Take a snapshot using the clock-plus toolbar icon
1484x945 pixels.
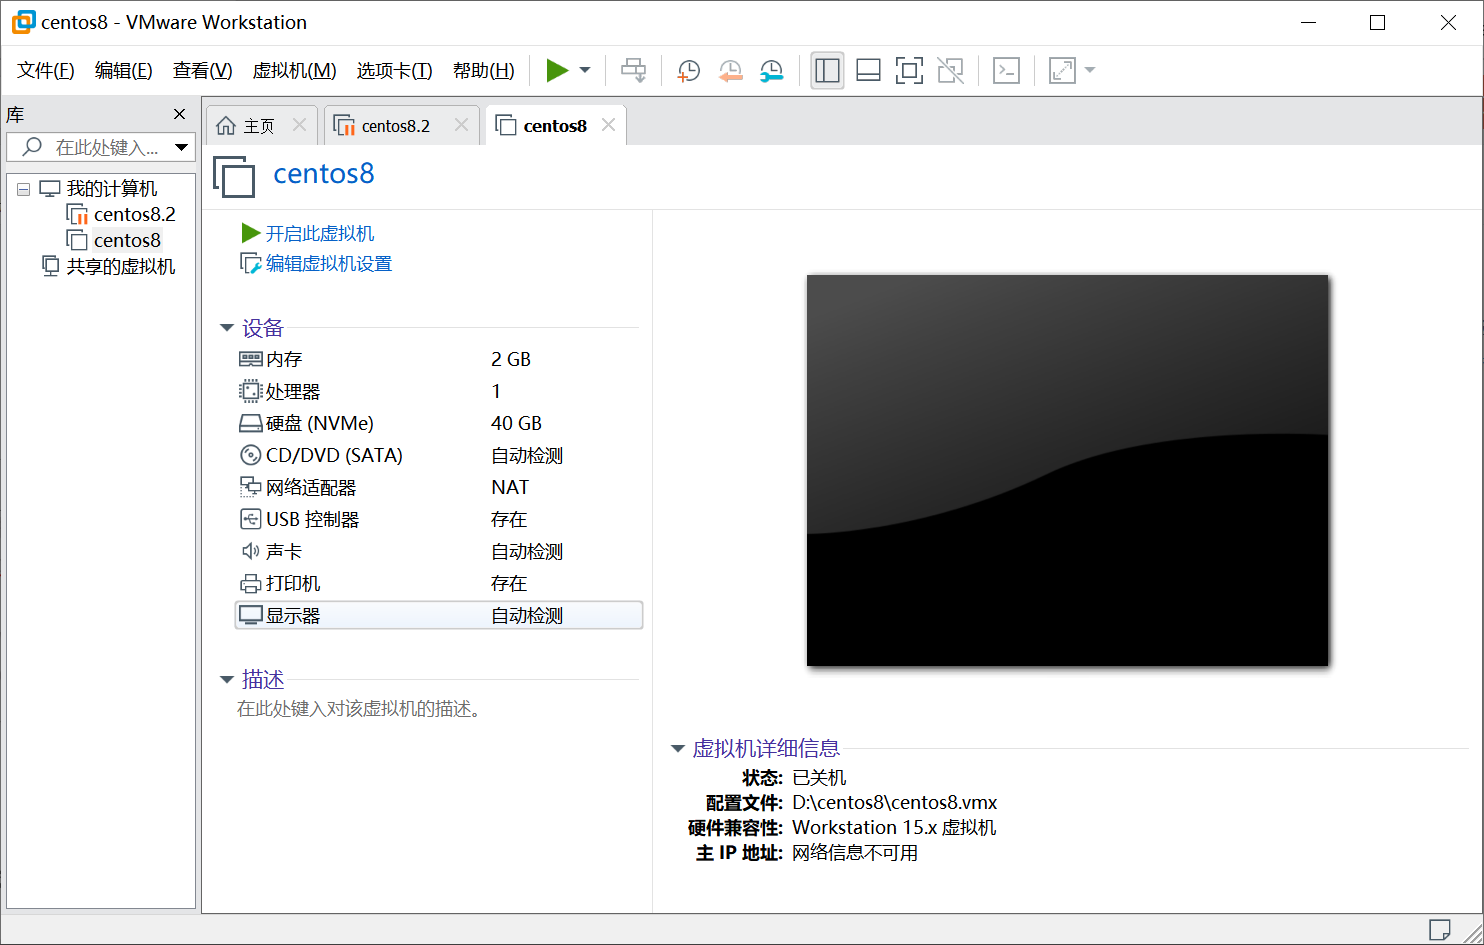coord(688,70)
